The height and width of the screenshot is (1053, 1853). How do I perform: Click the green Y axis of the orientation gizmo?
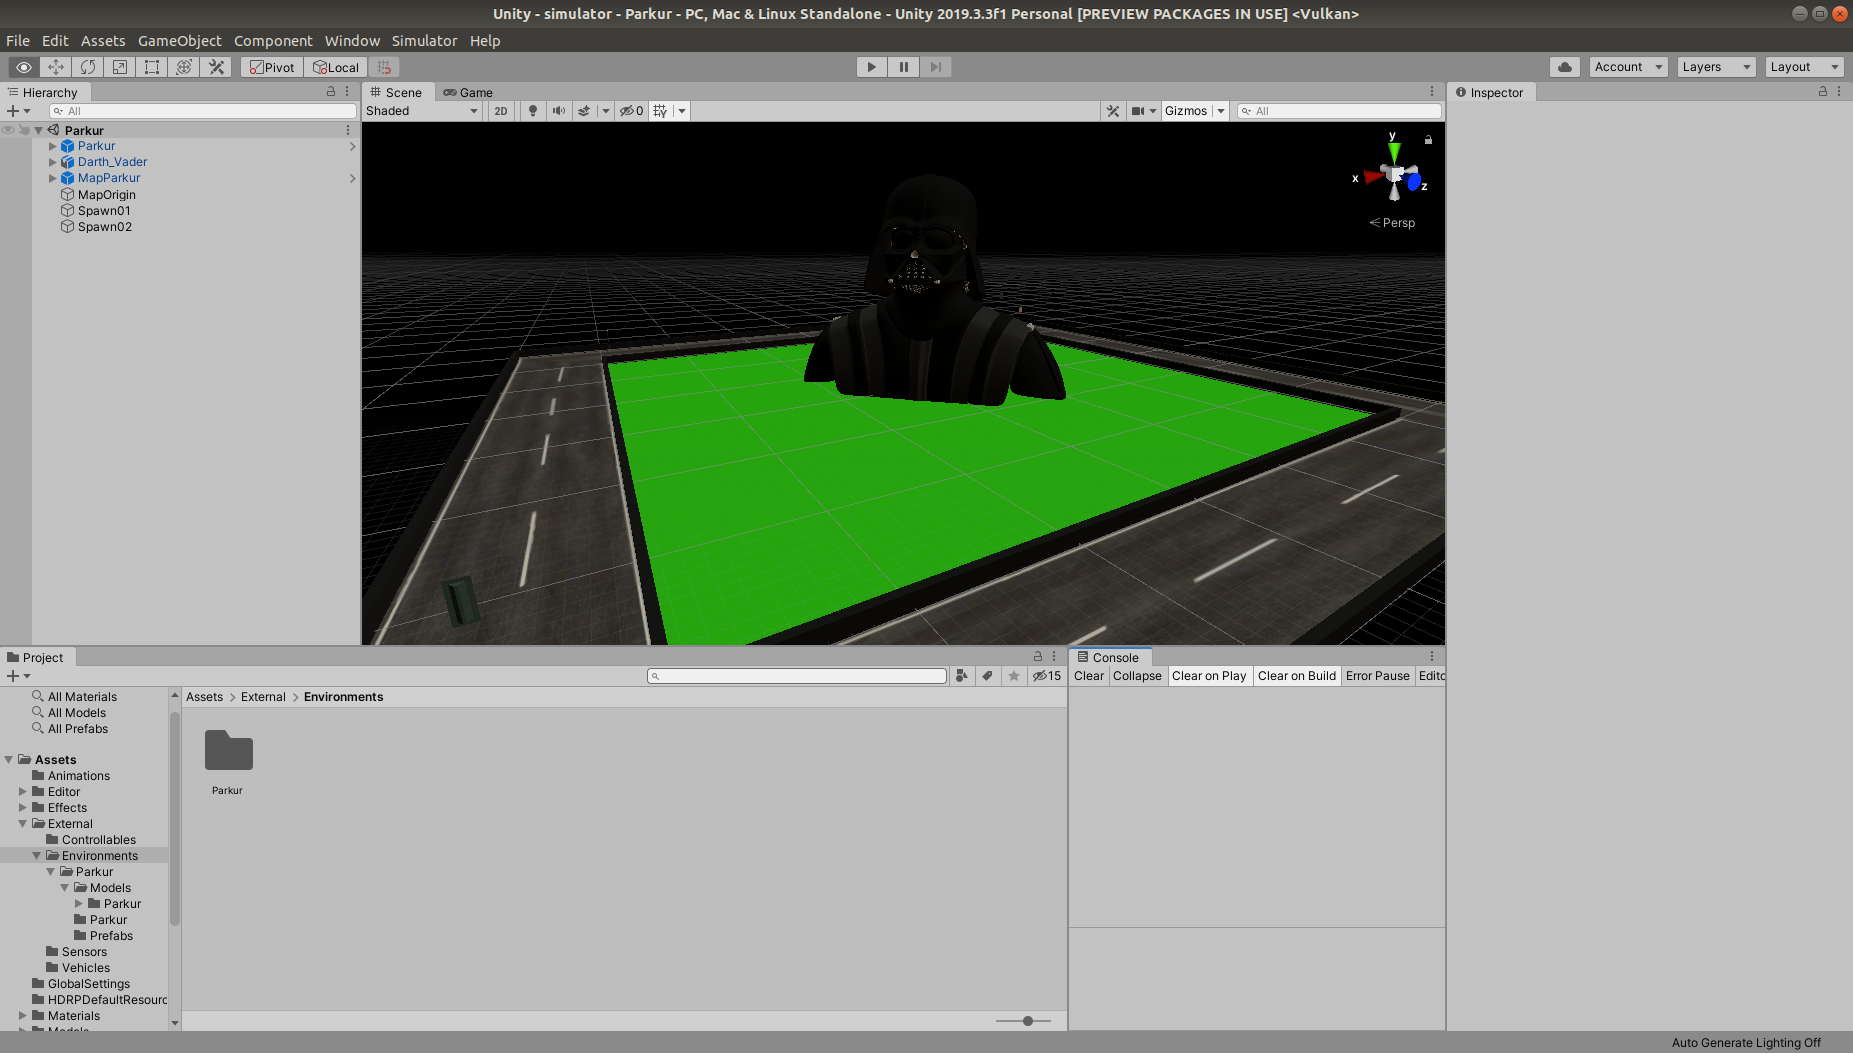tap(1394, 152)
